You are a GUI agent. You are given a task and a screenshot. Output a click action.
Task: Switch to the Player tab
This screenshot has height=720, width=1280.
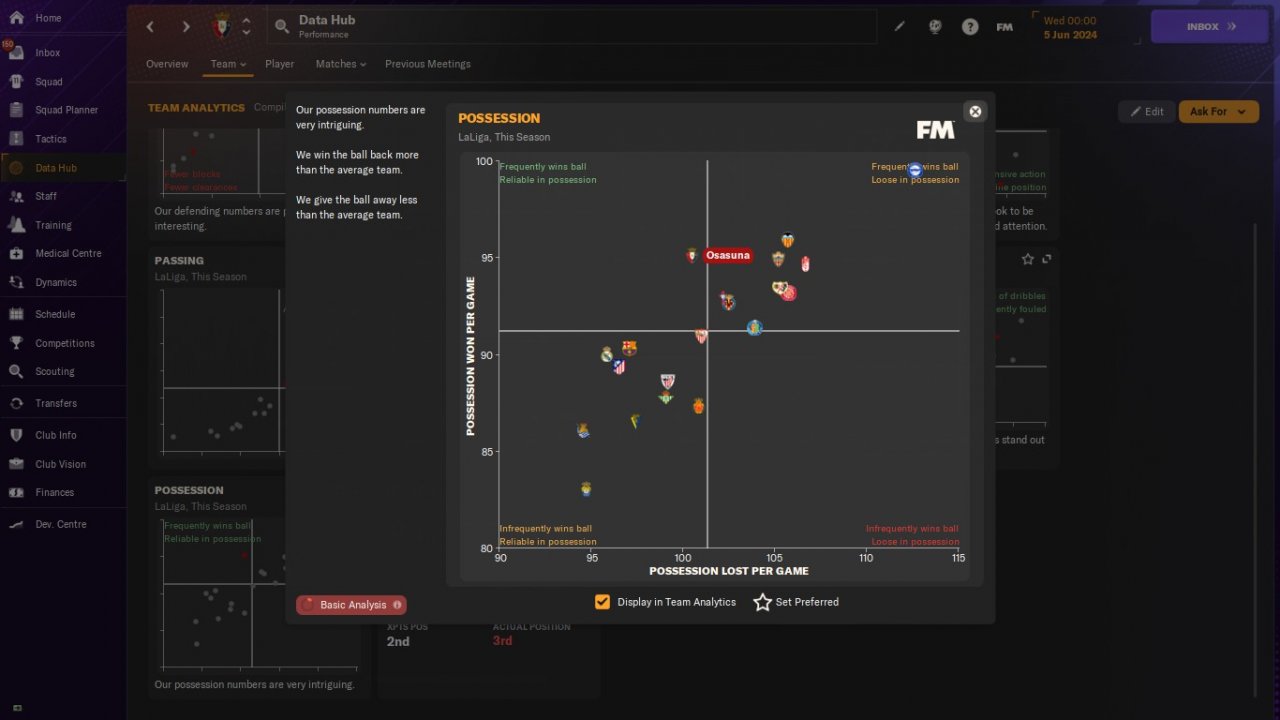coord(280,64)
